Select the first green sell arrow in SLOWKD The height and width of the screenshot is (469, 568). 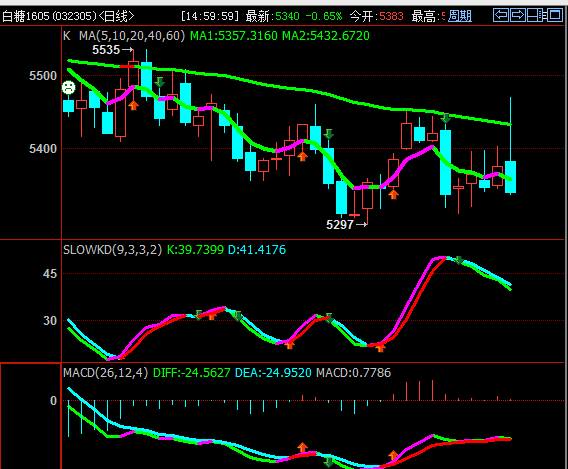coord(198,315)
